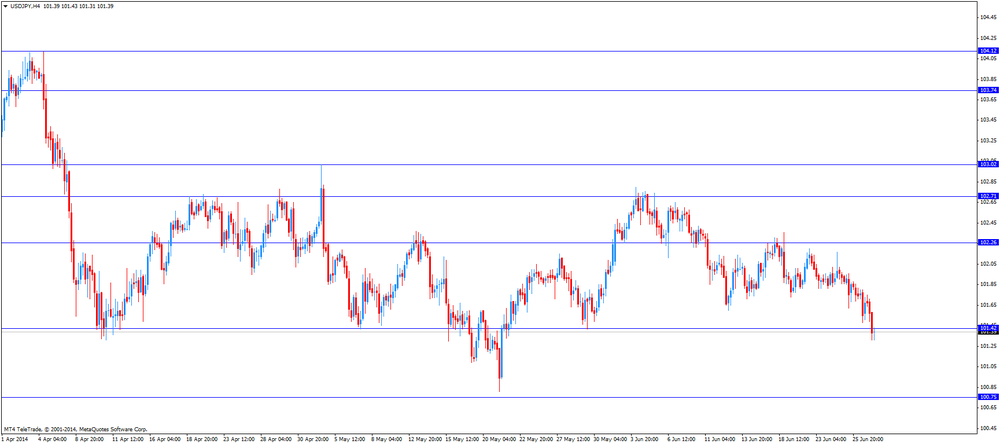Click 104.45 on the price scale
This screenshot has height=444, width=1000.
click(x=989, y=18)
